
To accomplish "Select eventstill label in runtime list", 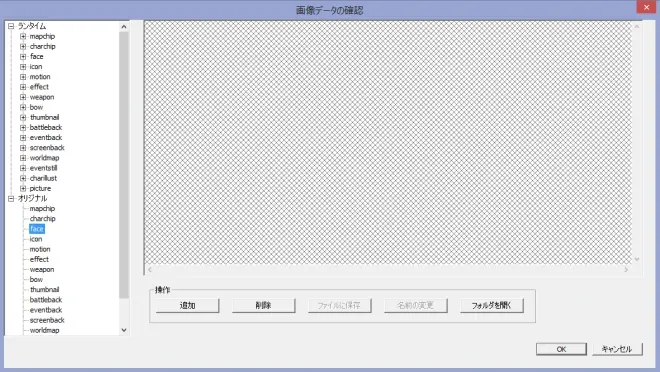I will 43,168.
